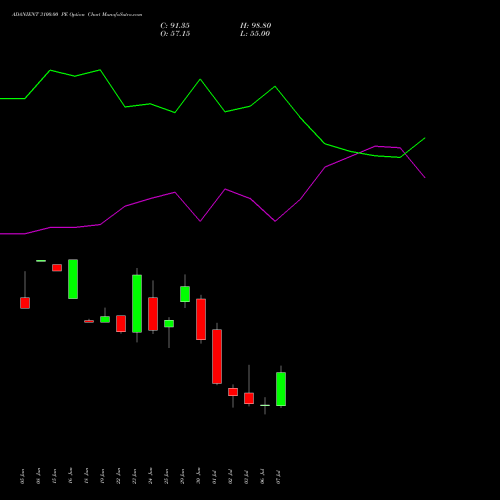Screen dimensions: 500x500
Task: Click the low value L: 55.00
Action: coord(255,34)
